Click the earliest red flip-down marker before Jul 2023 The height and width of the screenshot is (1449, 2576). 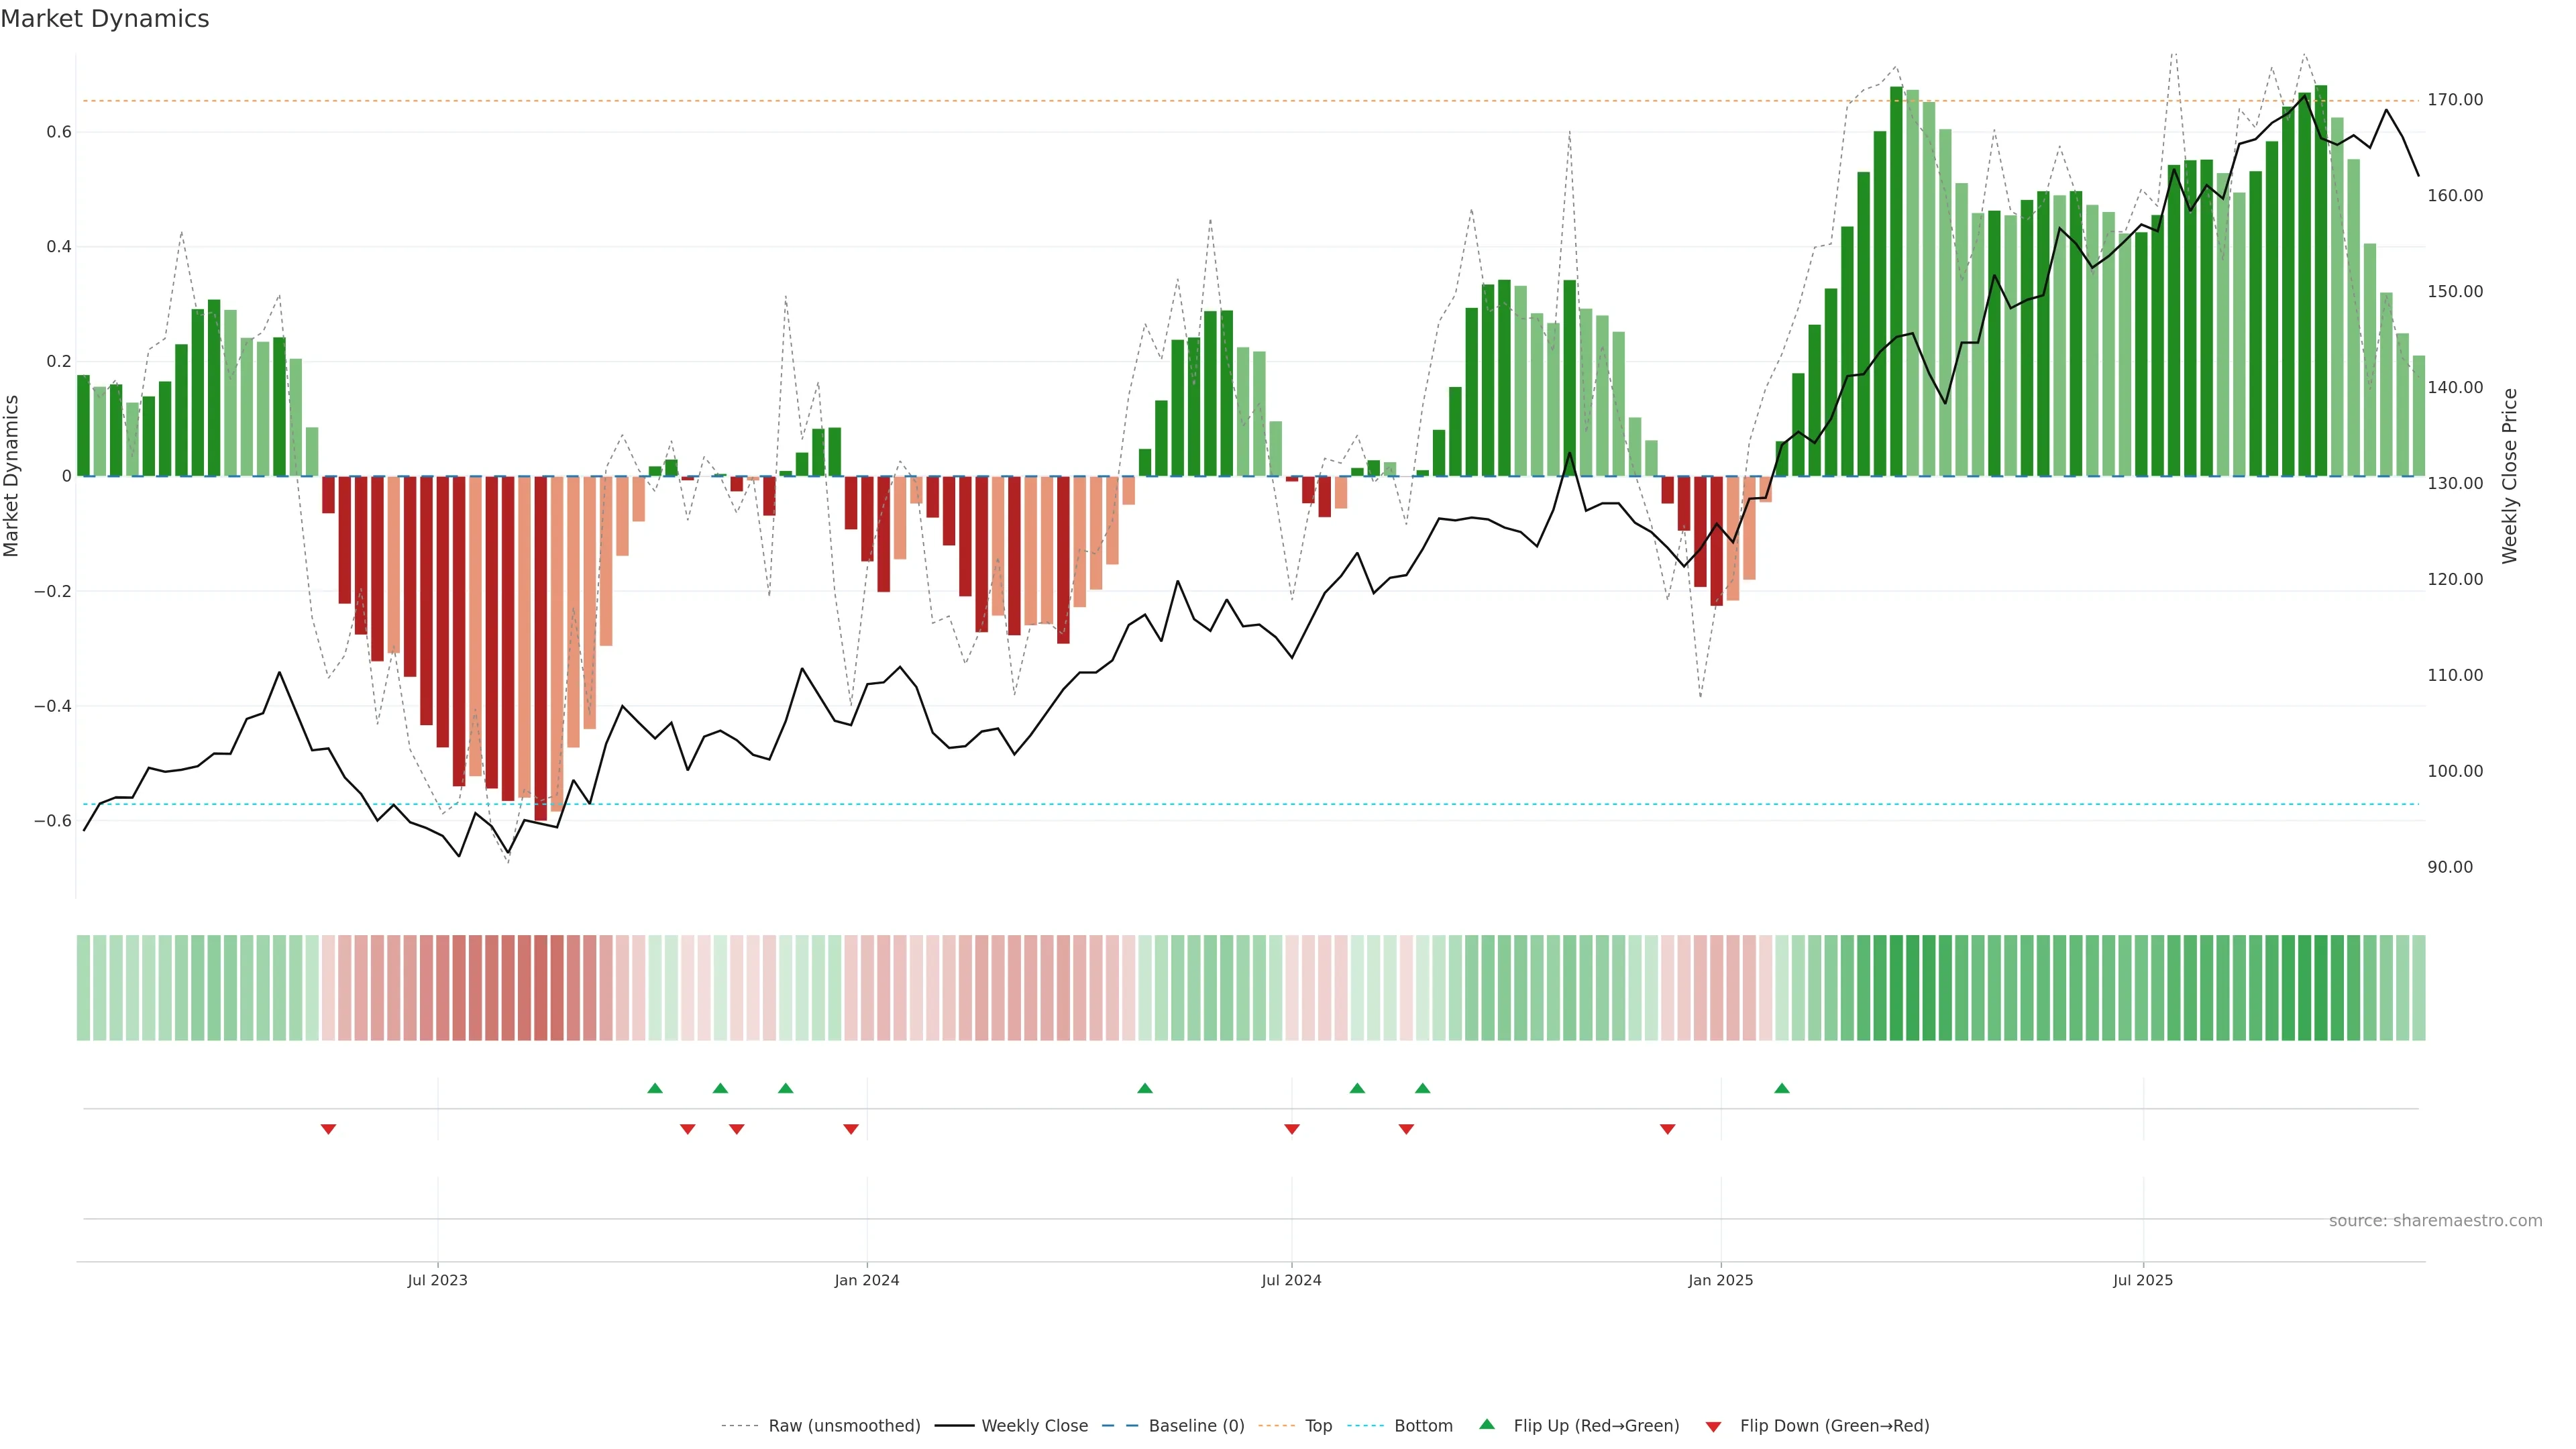tap(328, 1129)
